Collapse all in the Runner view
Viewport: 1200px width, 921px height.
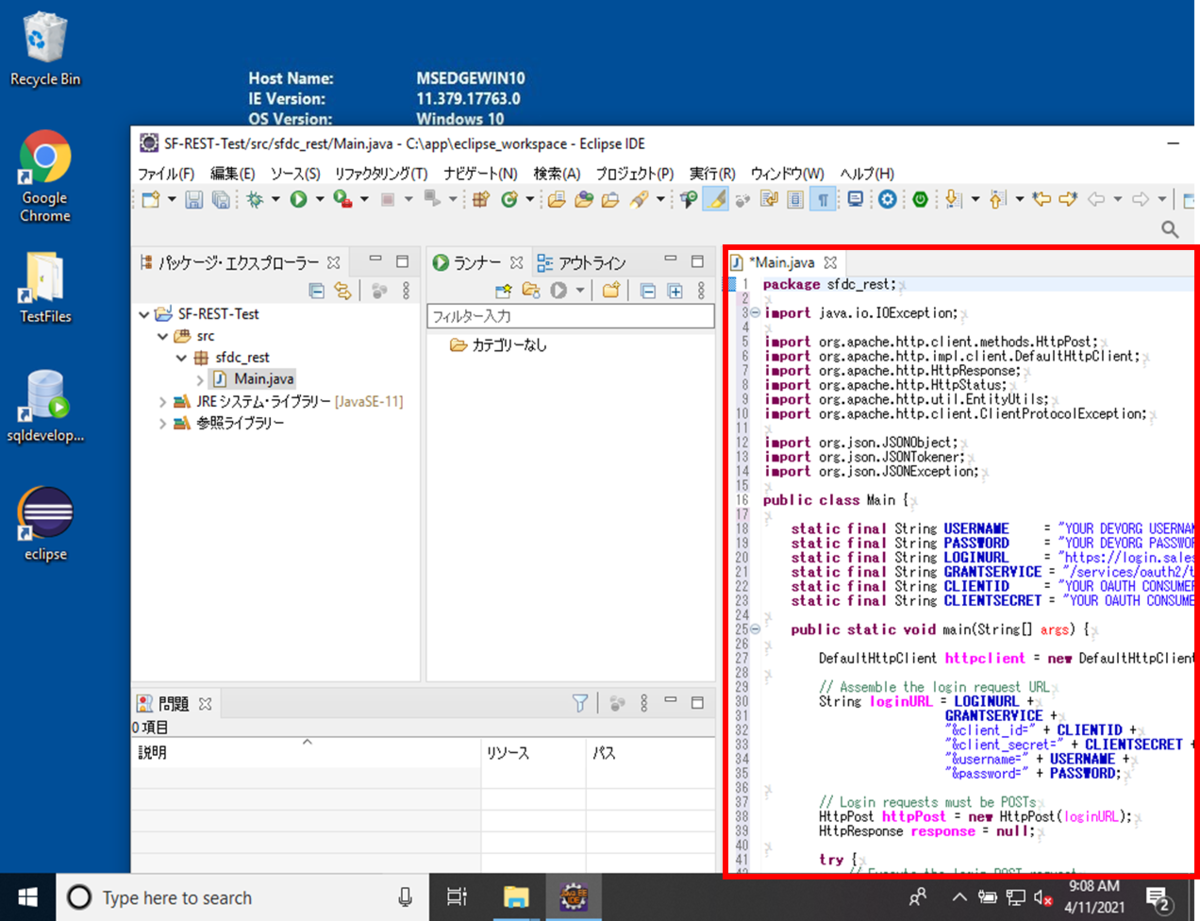(648, 291)
